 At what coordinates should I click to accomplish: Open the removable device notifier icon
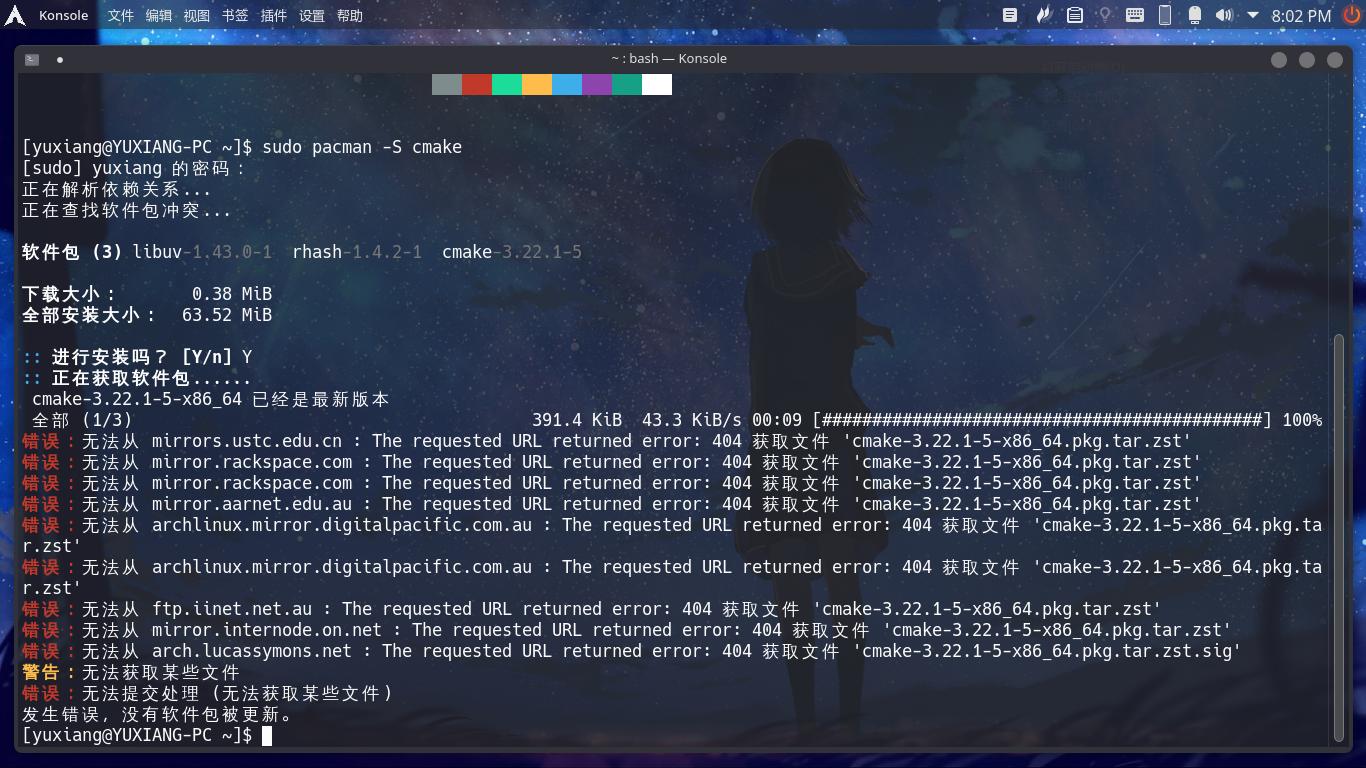coord(1194,15)
